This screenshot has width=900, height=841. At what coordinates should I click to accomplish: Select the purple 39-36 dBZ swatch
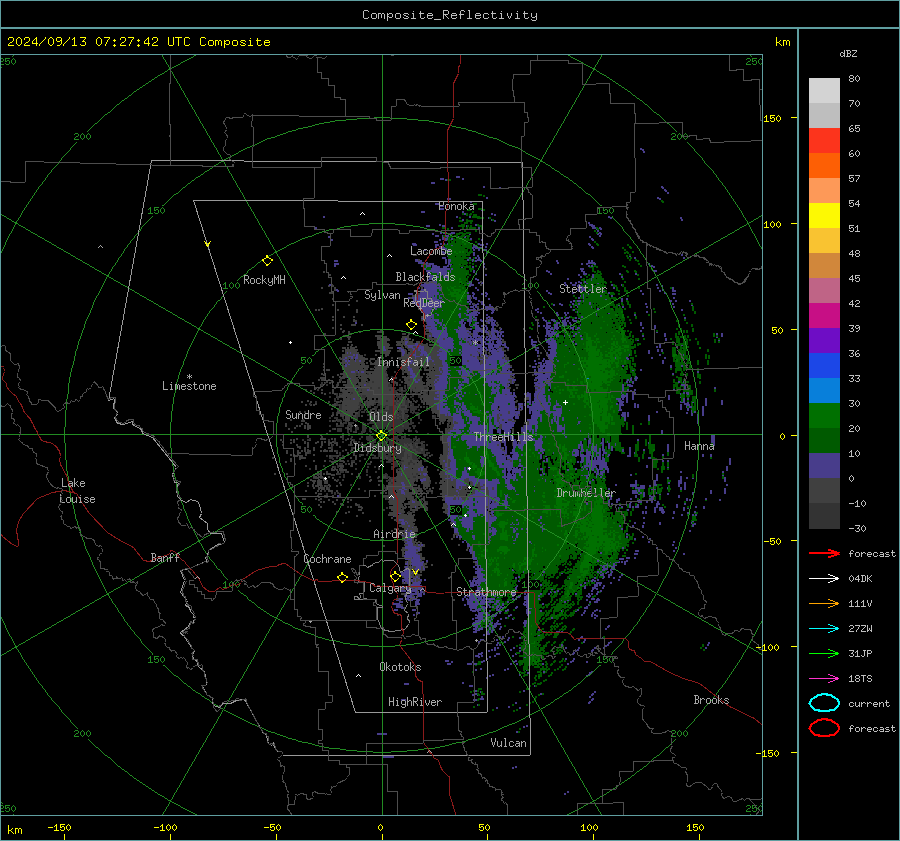click(x=824, y=341)
